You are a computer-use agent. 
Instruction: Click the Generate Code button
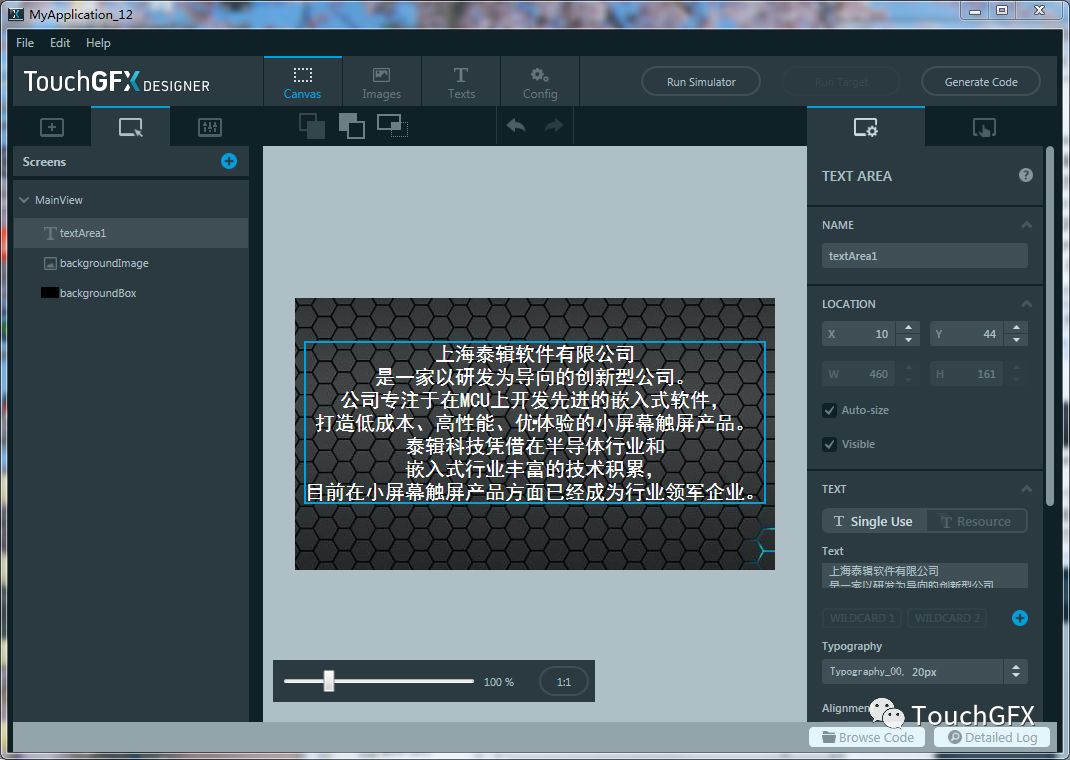pyautogui.click(x=981, y=82)
